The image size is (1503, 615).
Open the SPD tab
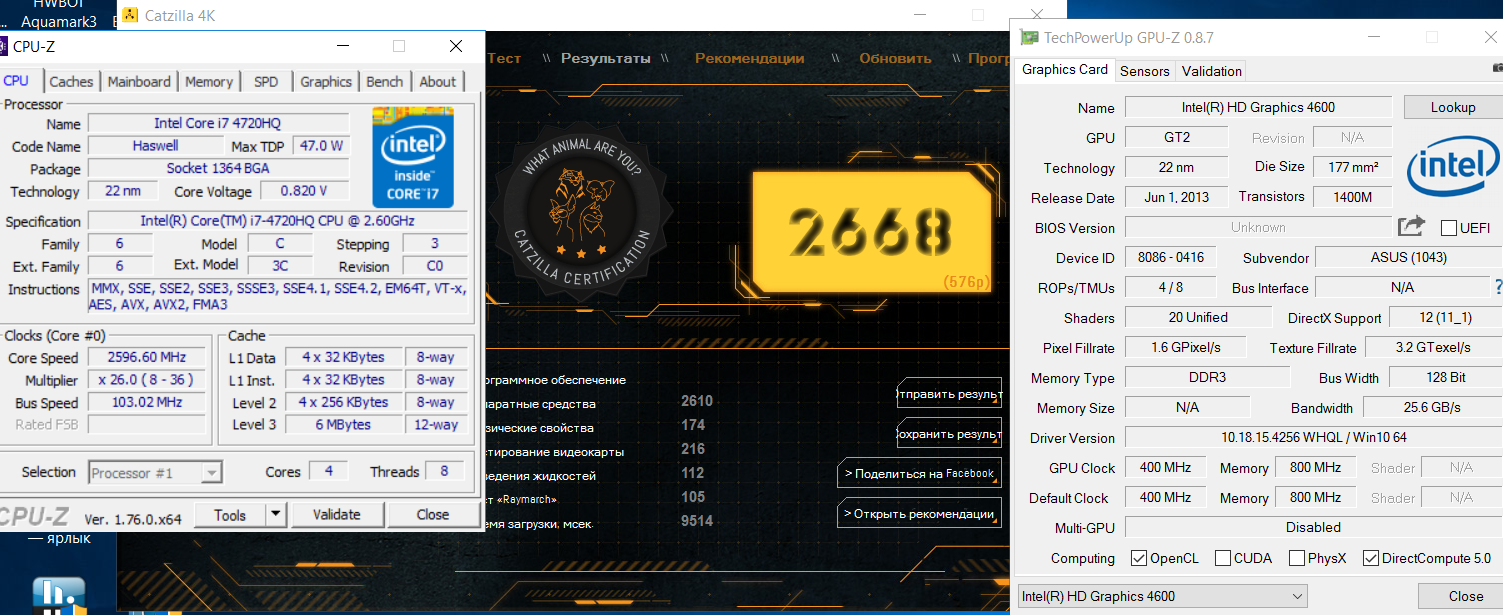[266, 82]
